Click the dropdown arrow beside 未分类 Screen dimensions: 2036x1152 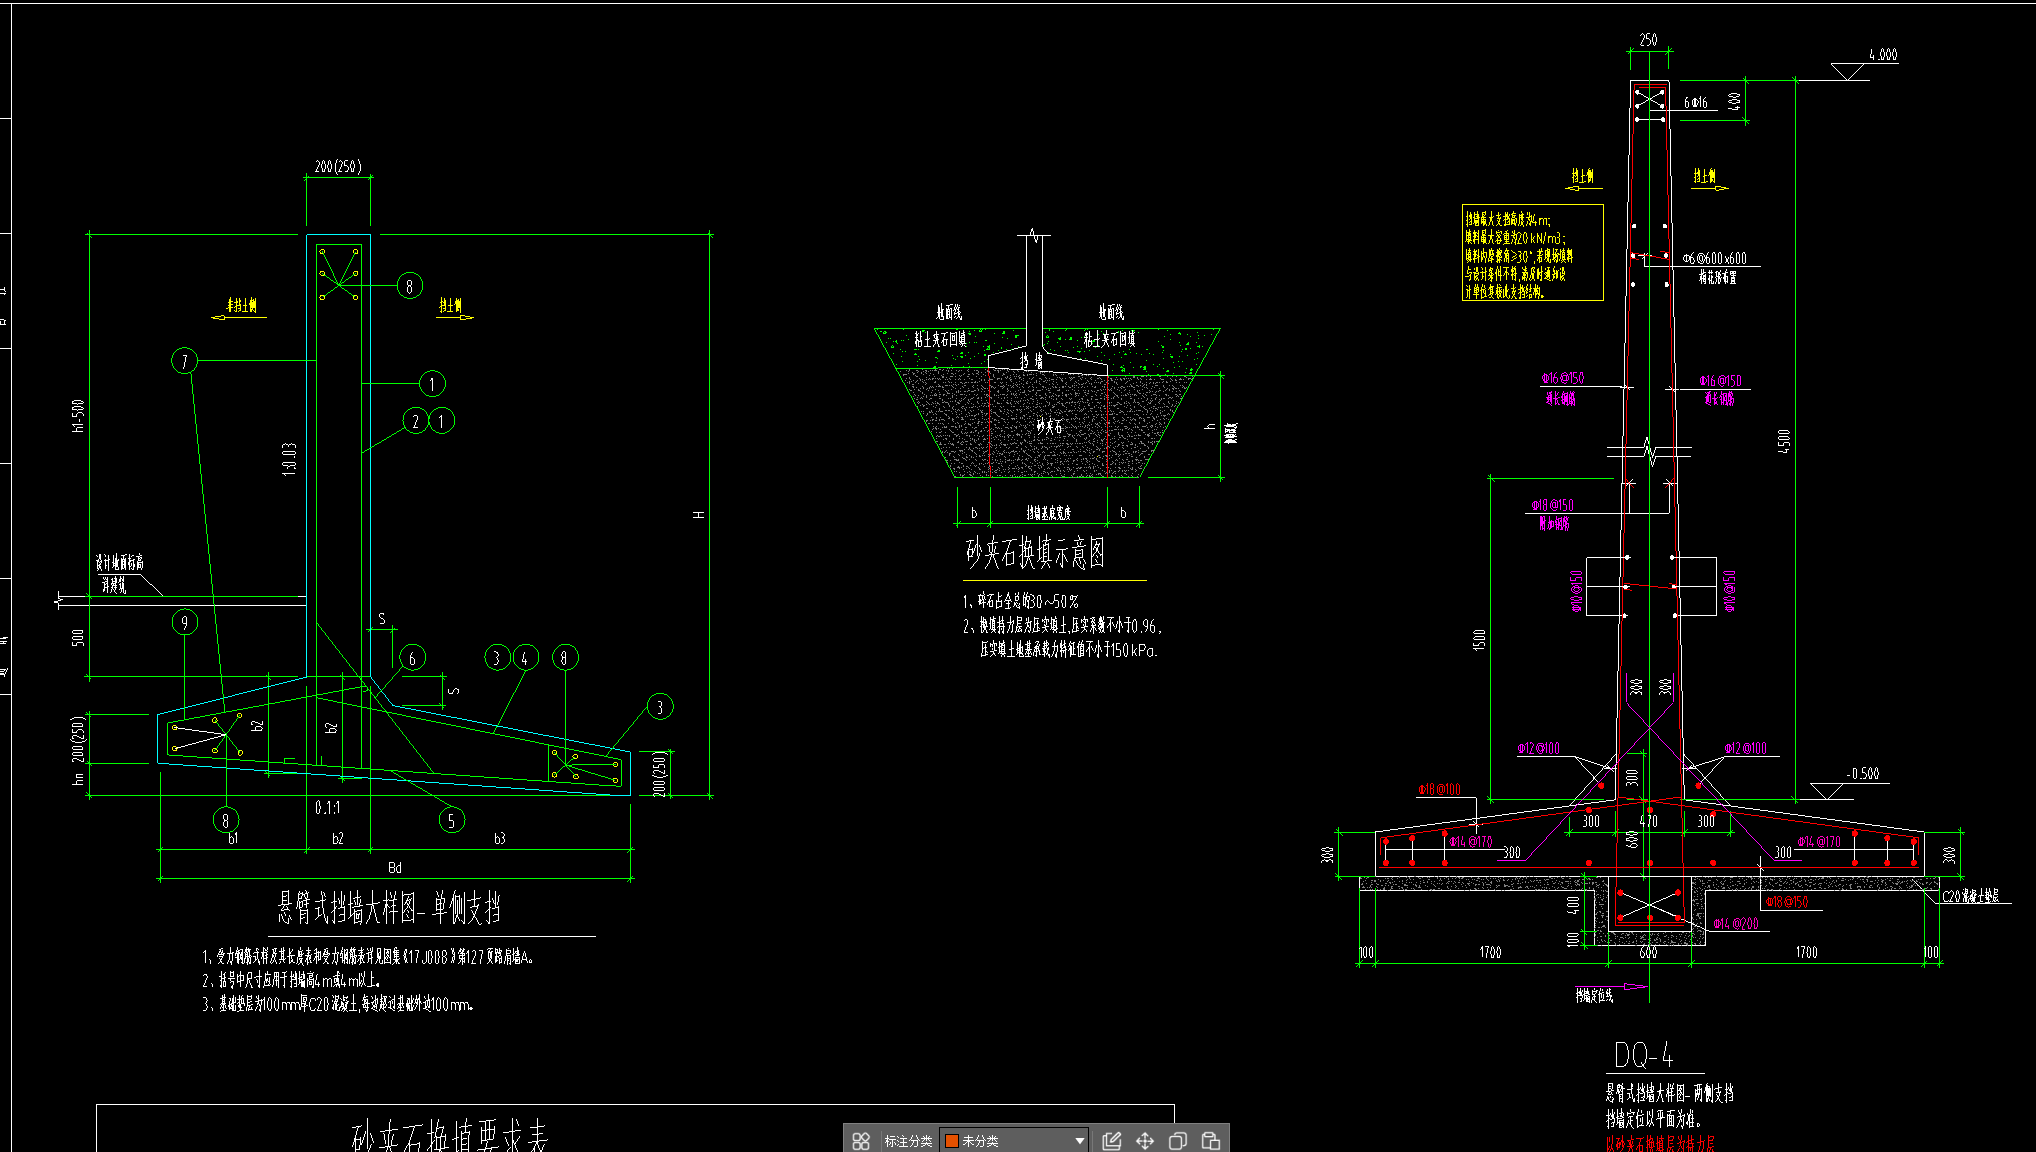(1079, 1141)
